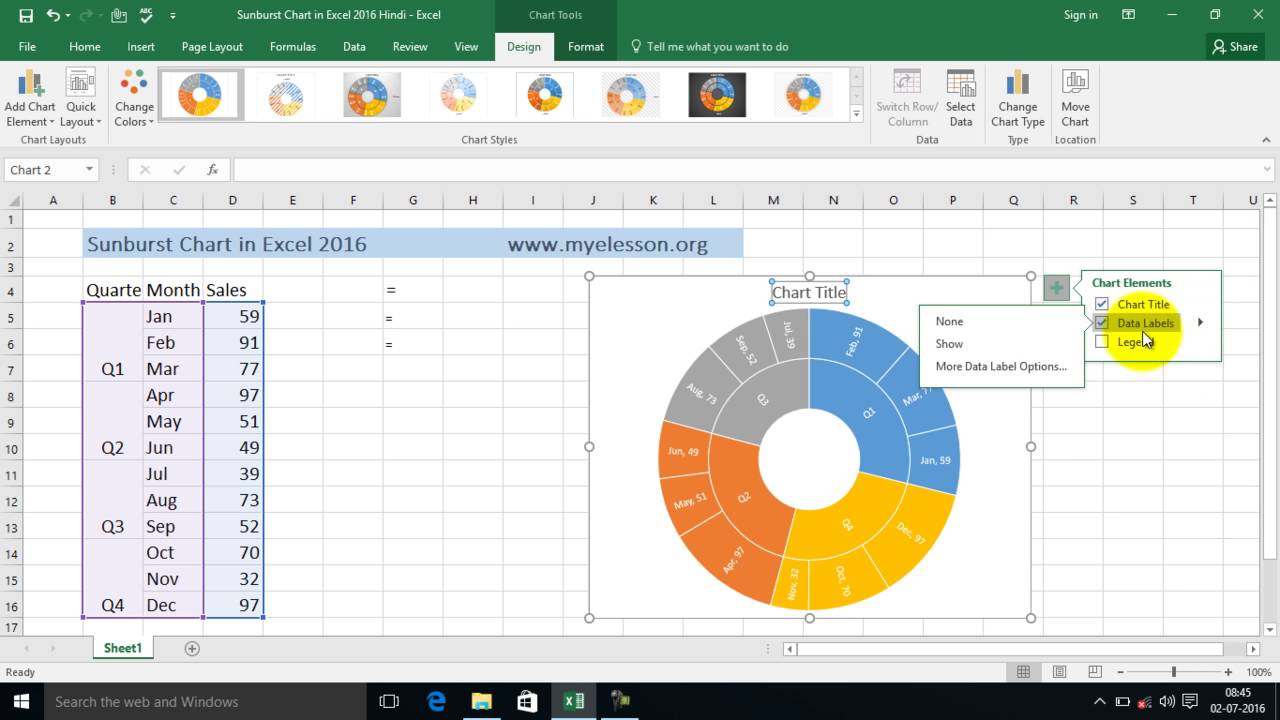Select cell containing Sales header
Screen dimensions: 1280x720
(233, 290)
